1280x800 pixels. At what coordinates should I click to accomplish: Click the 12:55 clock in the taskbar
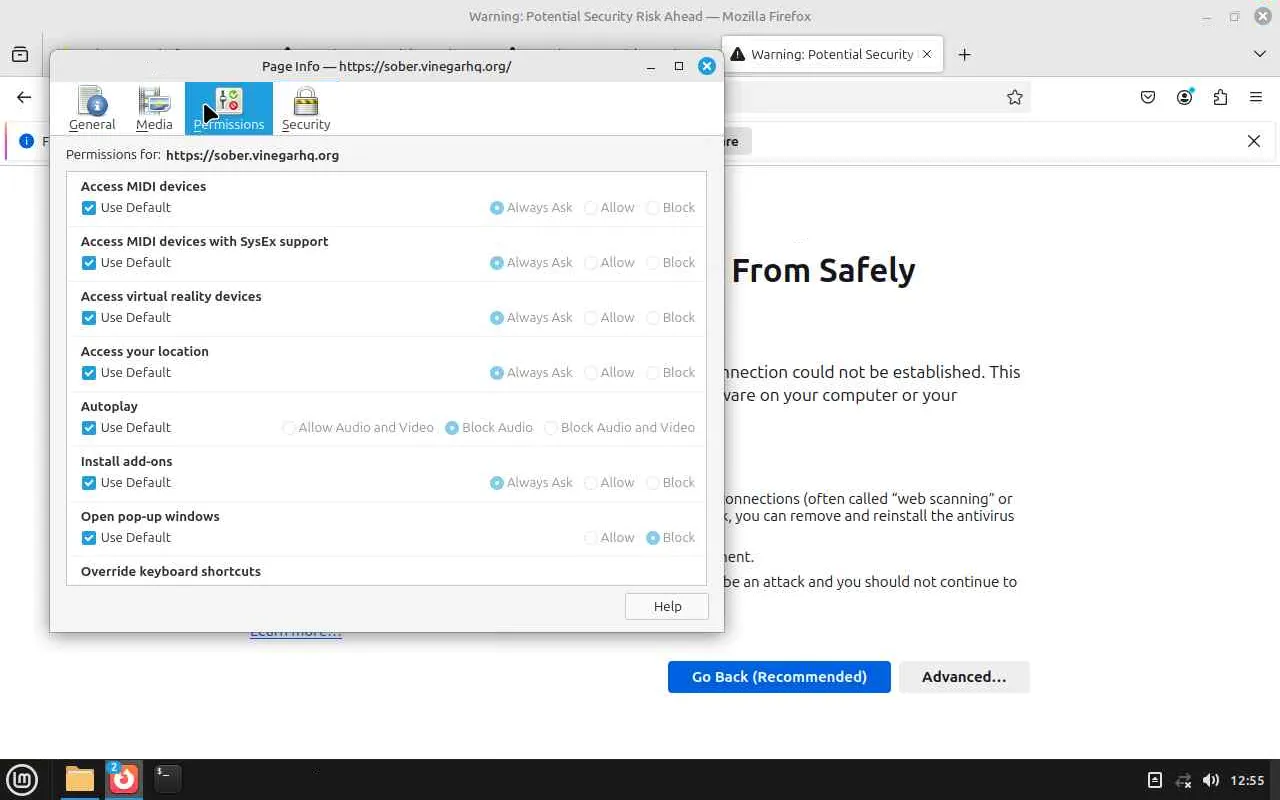[1247, 780]
